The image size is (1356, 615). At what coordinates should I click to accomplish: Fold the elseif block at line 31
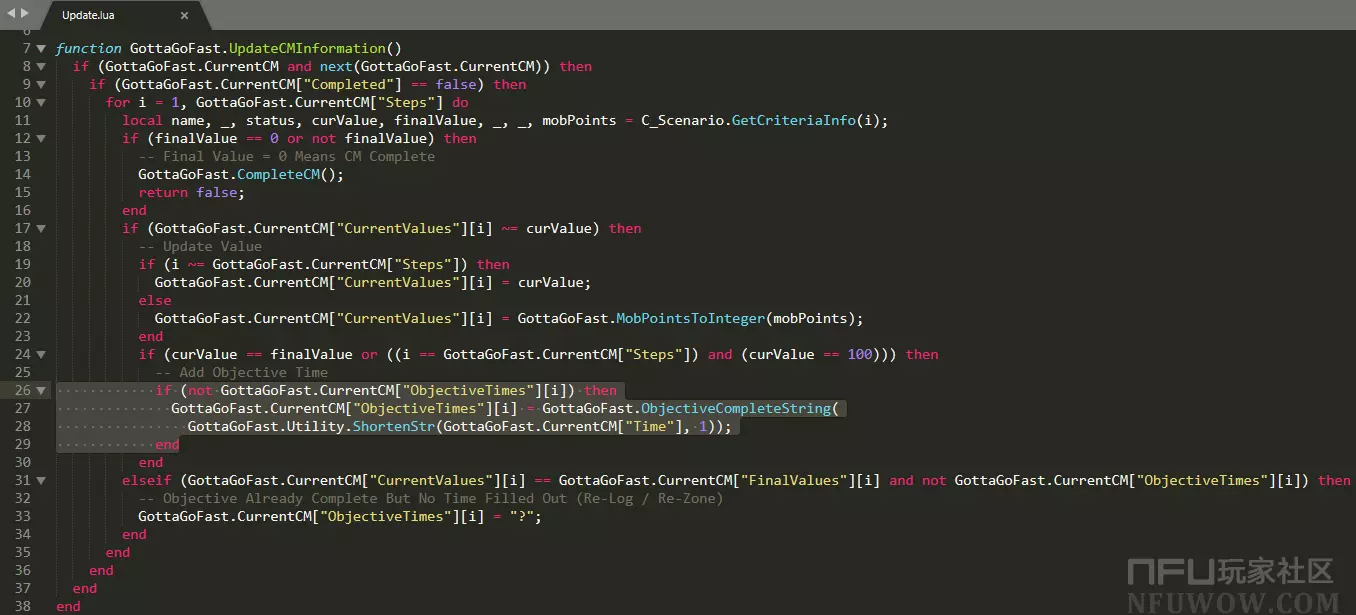[x=41, y=481]
